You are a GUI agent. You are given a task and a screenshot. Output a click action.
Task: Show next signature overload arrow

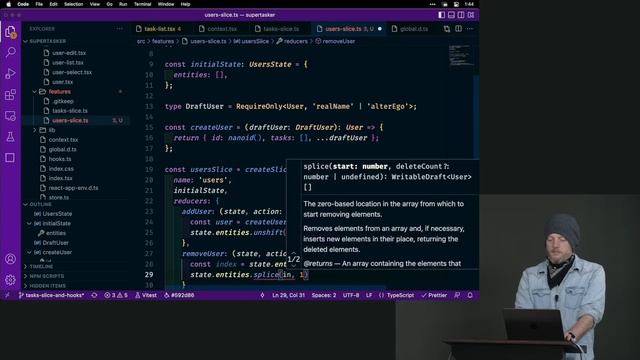pyautogui.click(x=293, y=266)
